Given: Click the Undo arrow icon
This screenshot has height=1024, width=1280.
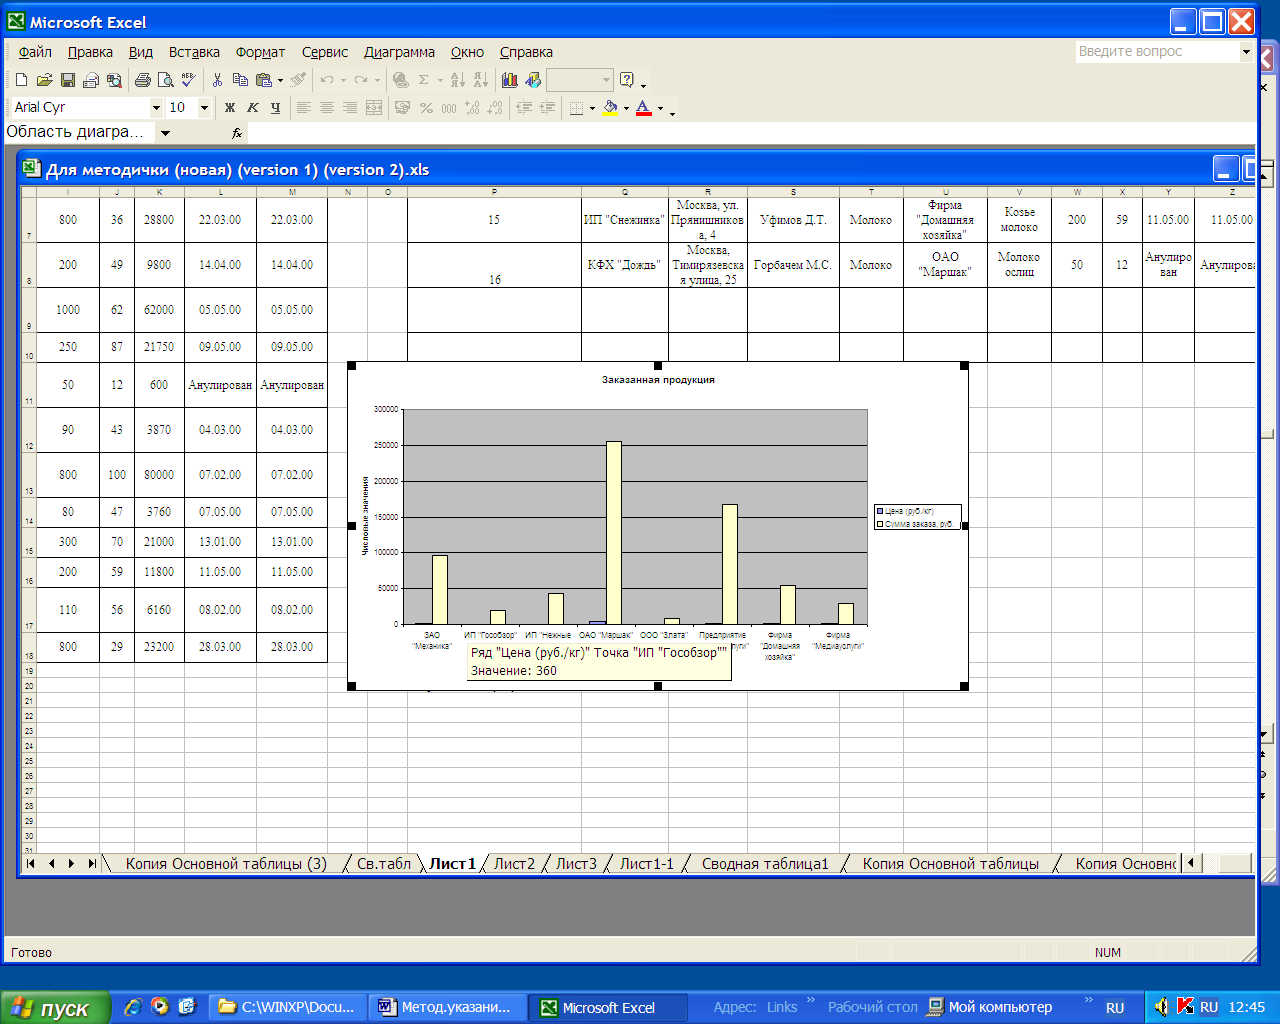Looking at the screenshot, I should point(327,80).
